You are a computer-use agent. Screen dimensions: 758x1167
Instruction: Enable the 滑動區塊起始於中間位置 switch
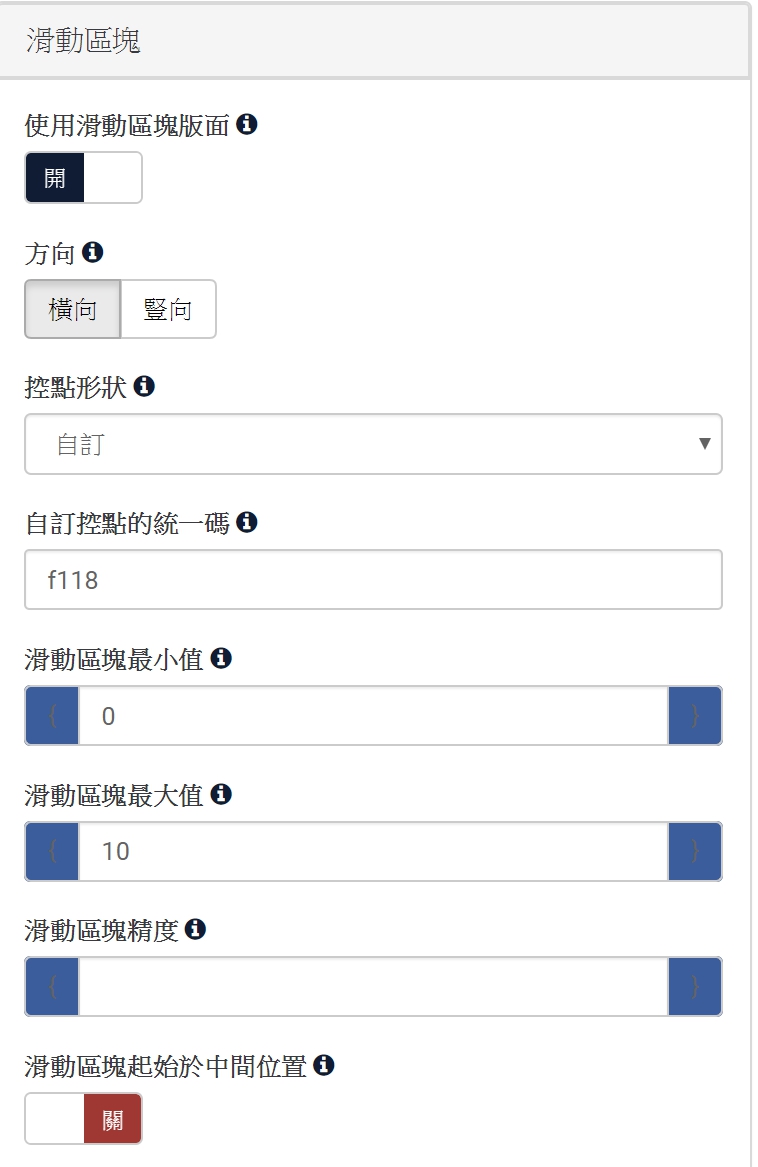tap(83, 1119)
